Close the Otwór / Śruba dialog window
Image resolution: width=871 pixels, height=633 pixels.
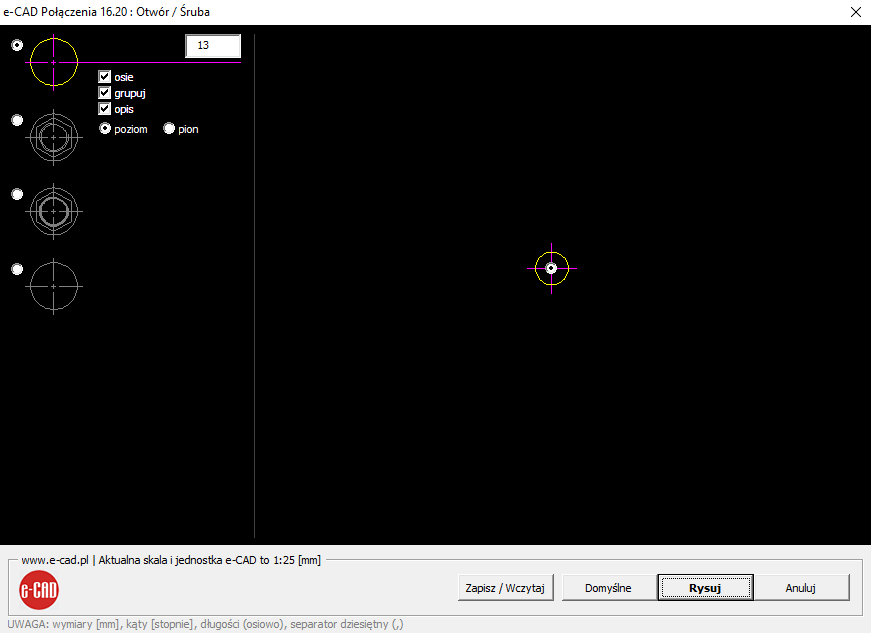[x=855, y=12]
